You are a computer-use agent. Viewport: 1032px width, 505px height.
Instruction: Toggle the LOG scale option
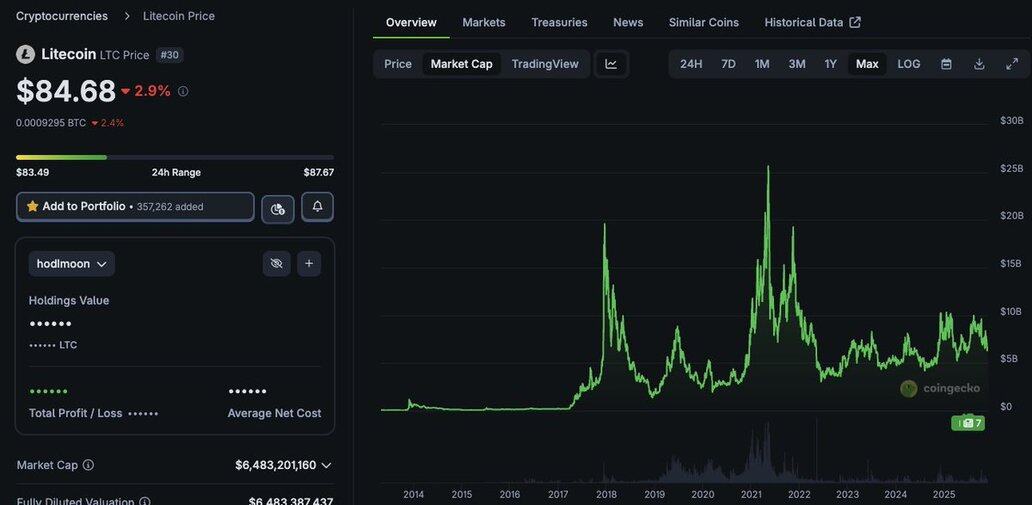[x=909, y=64]
